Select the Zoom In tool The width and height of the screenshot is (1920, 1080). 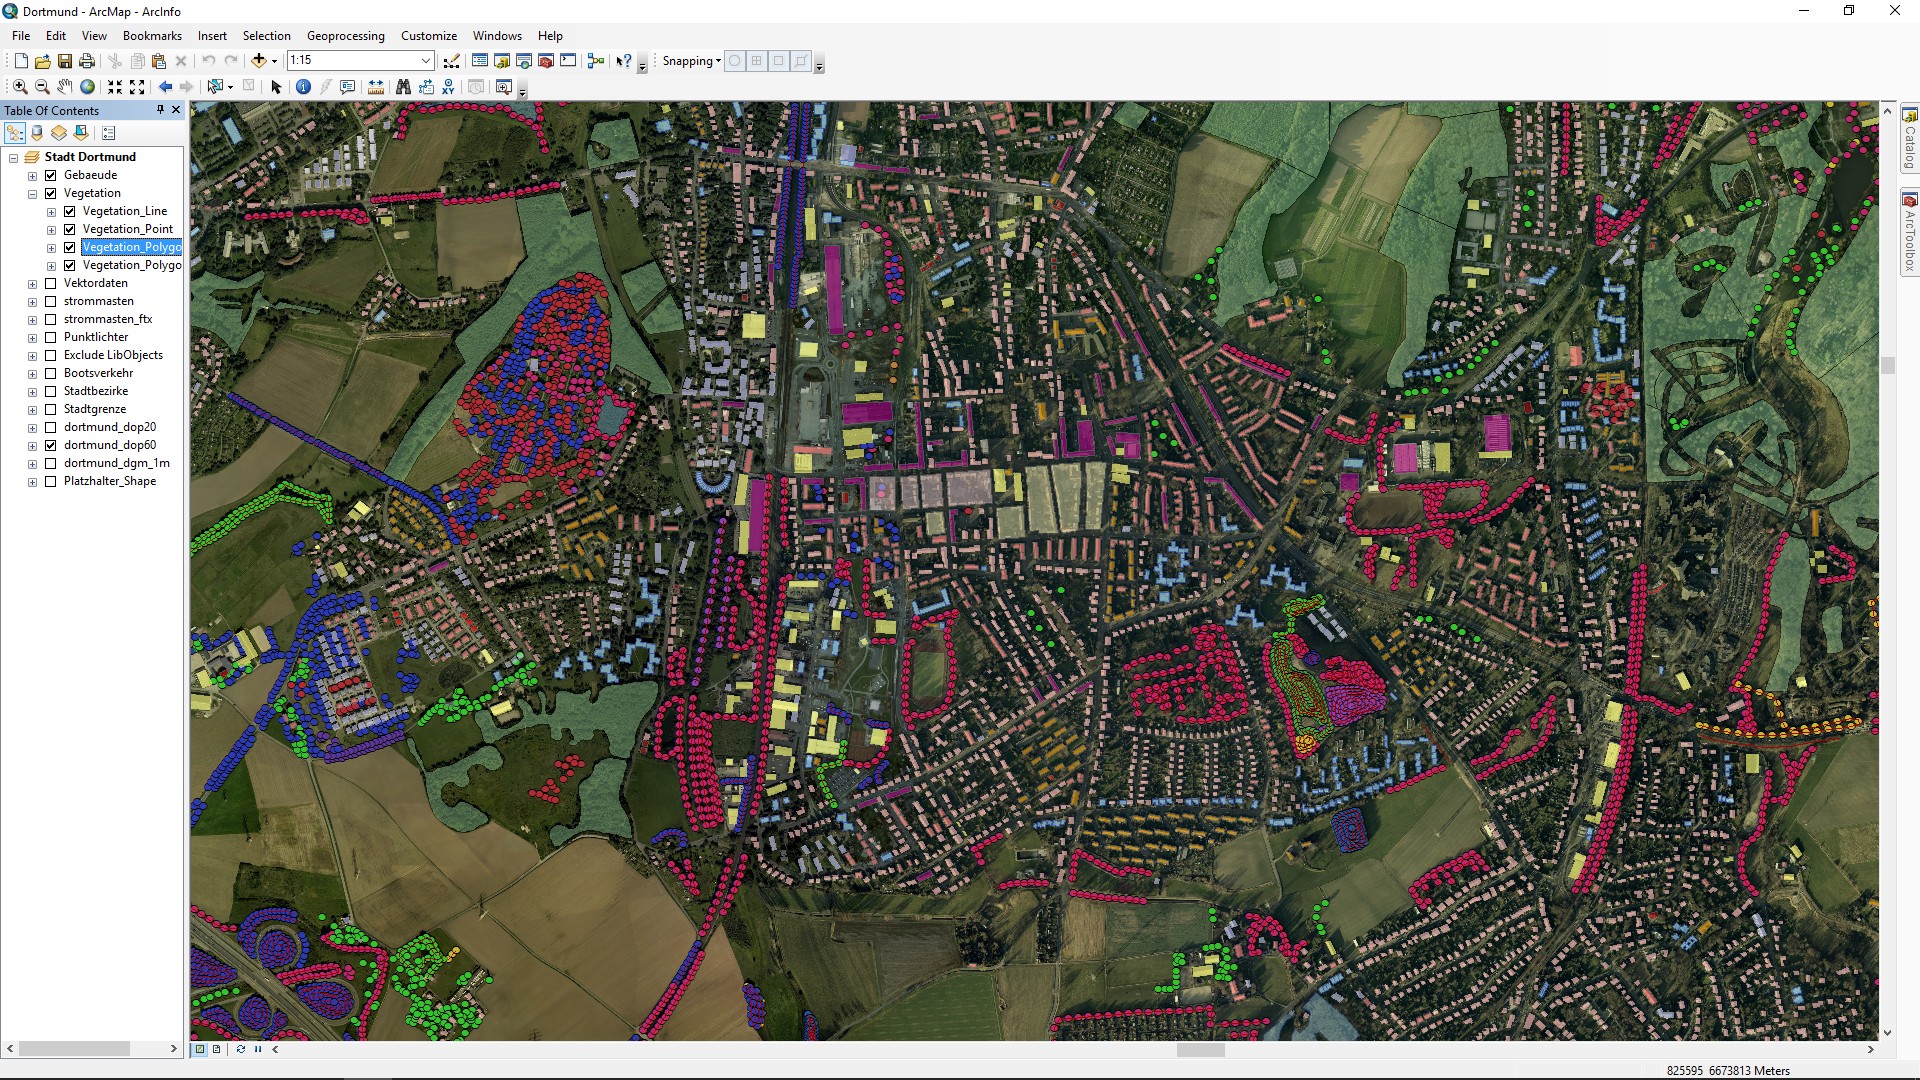pyautogui.click(x=20, y=87)
